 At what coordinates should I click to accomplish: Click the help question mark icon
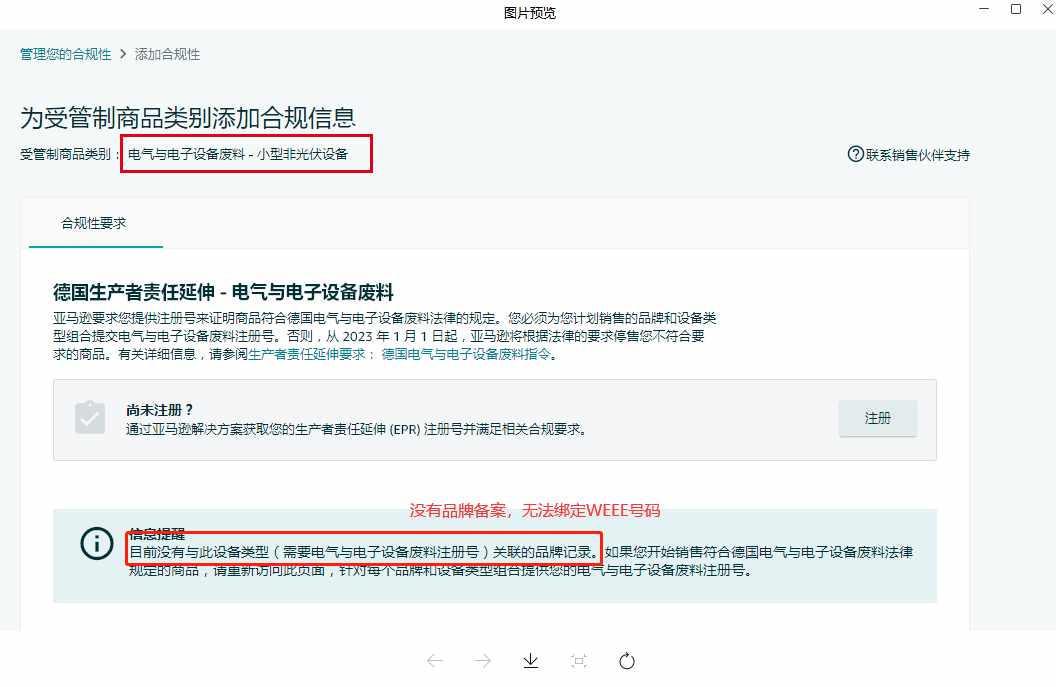coord(855,154)
